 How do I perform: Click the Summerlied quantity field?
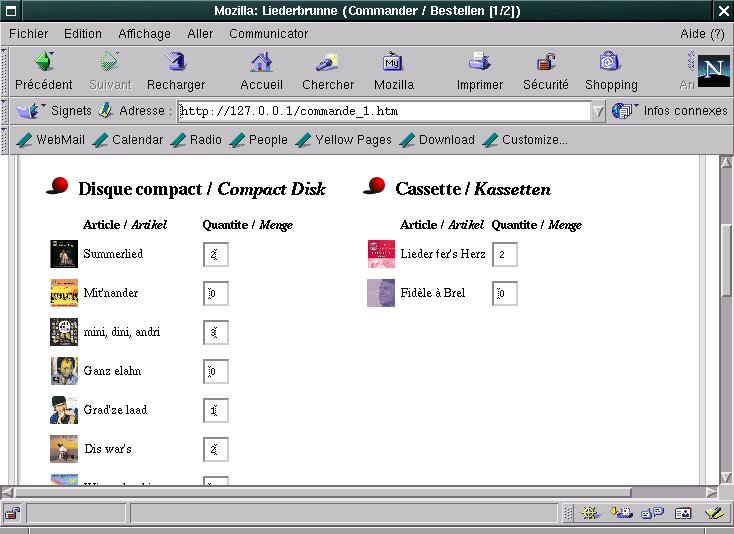216,255
